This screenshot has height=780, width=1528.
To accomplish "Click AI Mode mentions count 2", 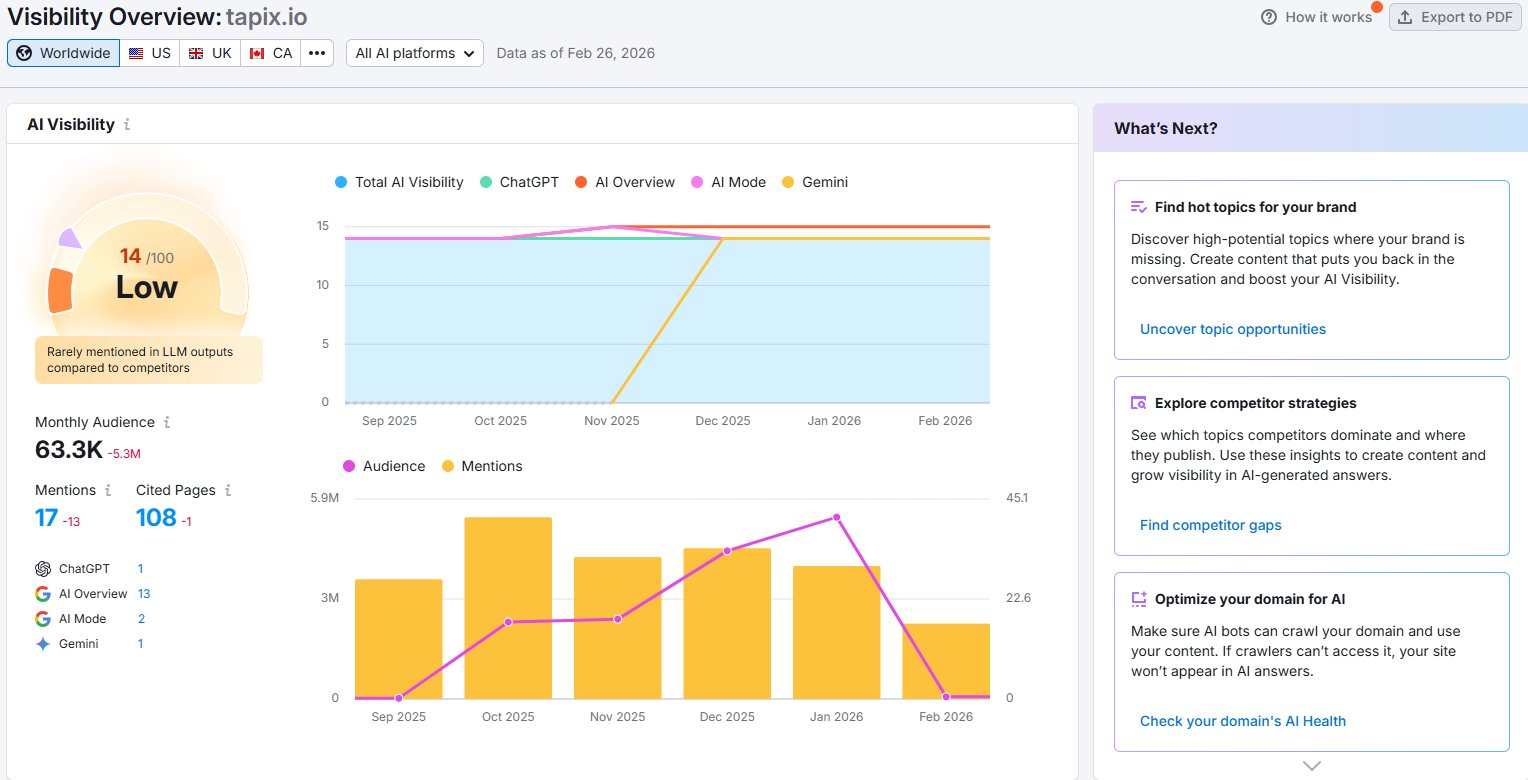I will tap(141, 619).
